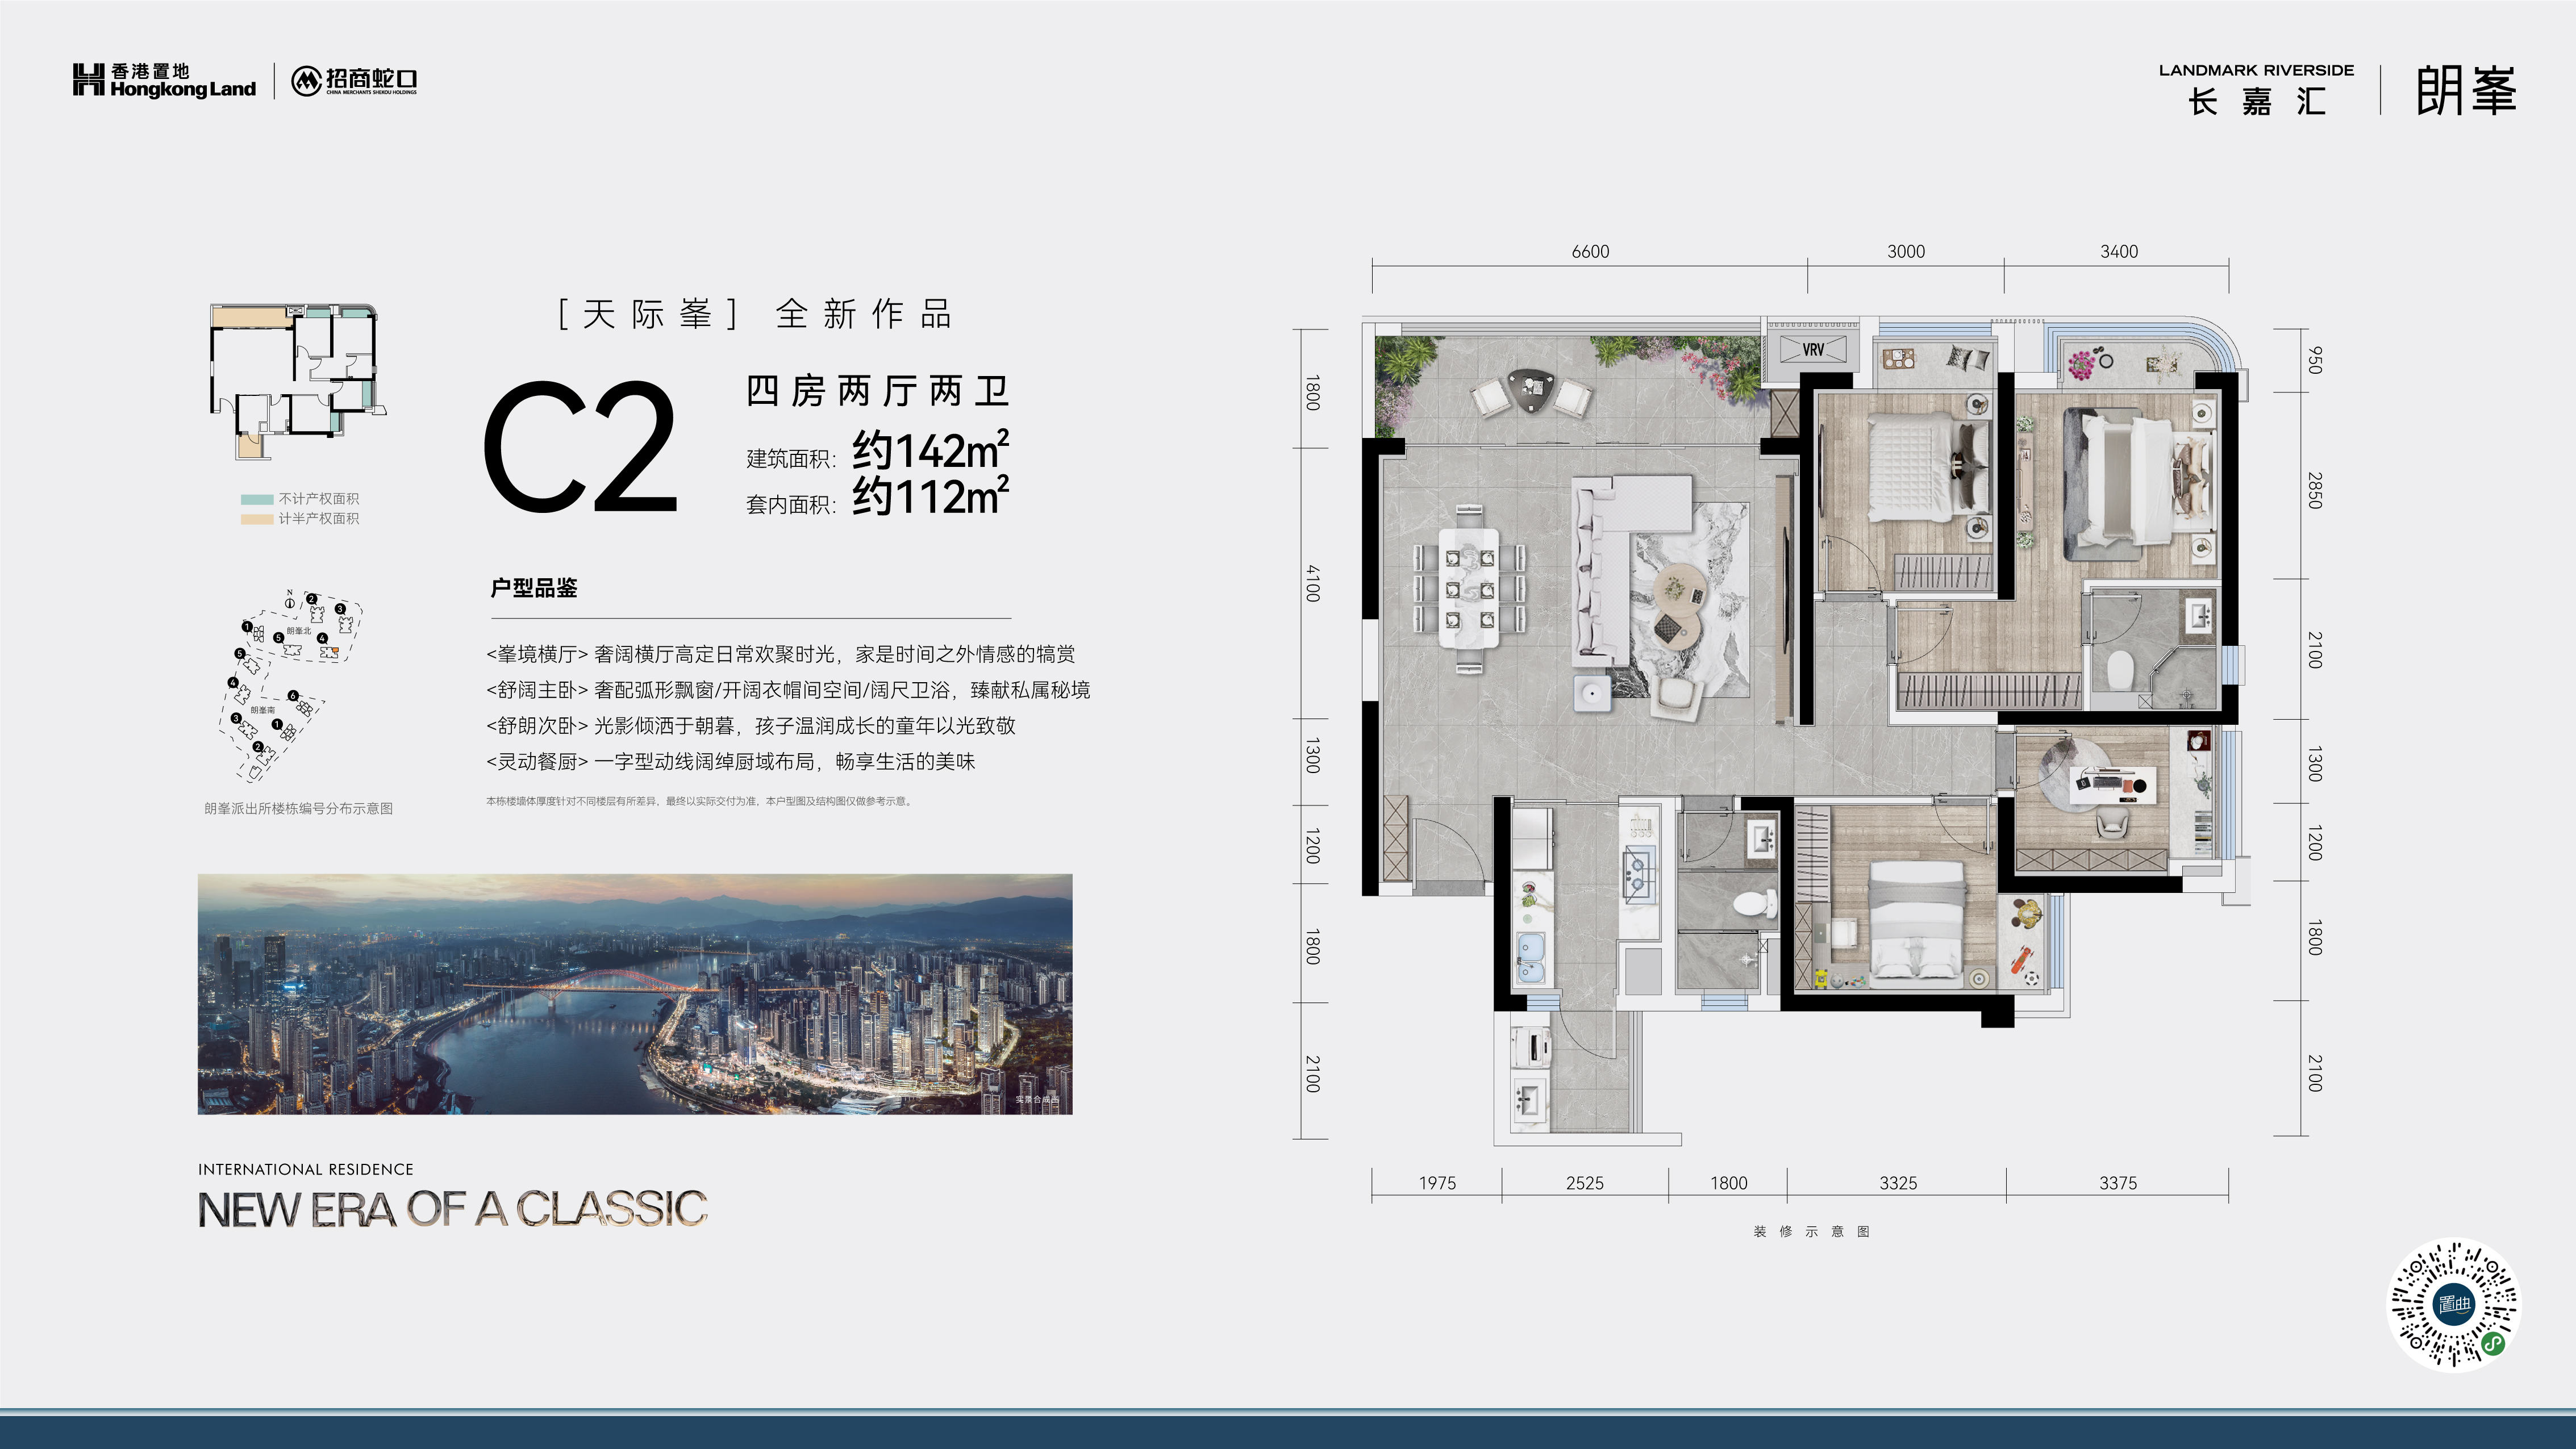Click the fine-print disclaimer below the descriptions
Viewport: 2576px width, 1449px height.
[x=699, y=801]
